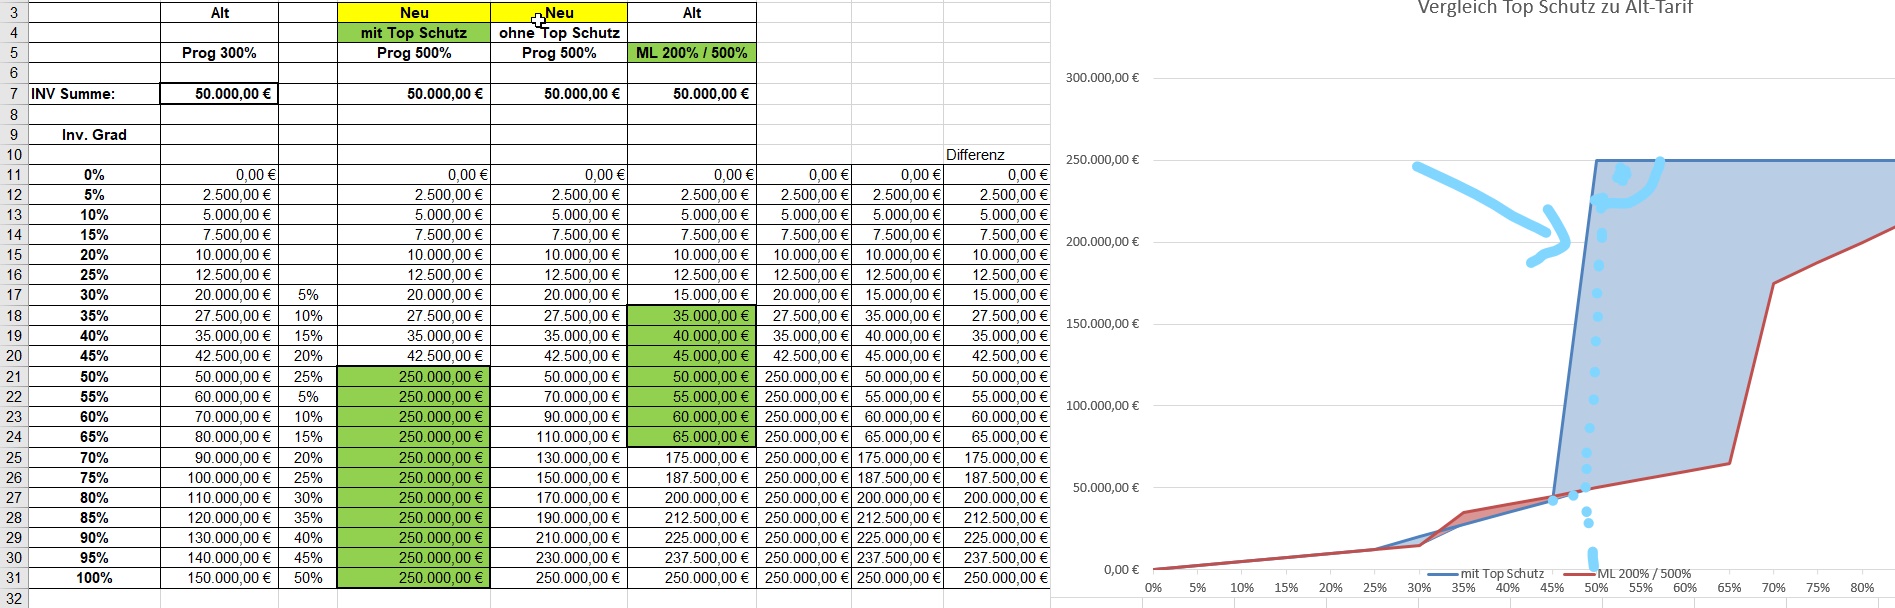Select the 100% Inv. Grad cell
Viewport: 1895px width, 608px height.
click(x=95, y=578)
